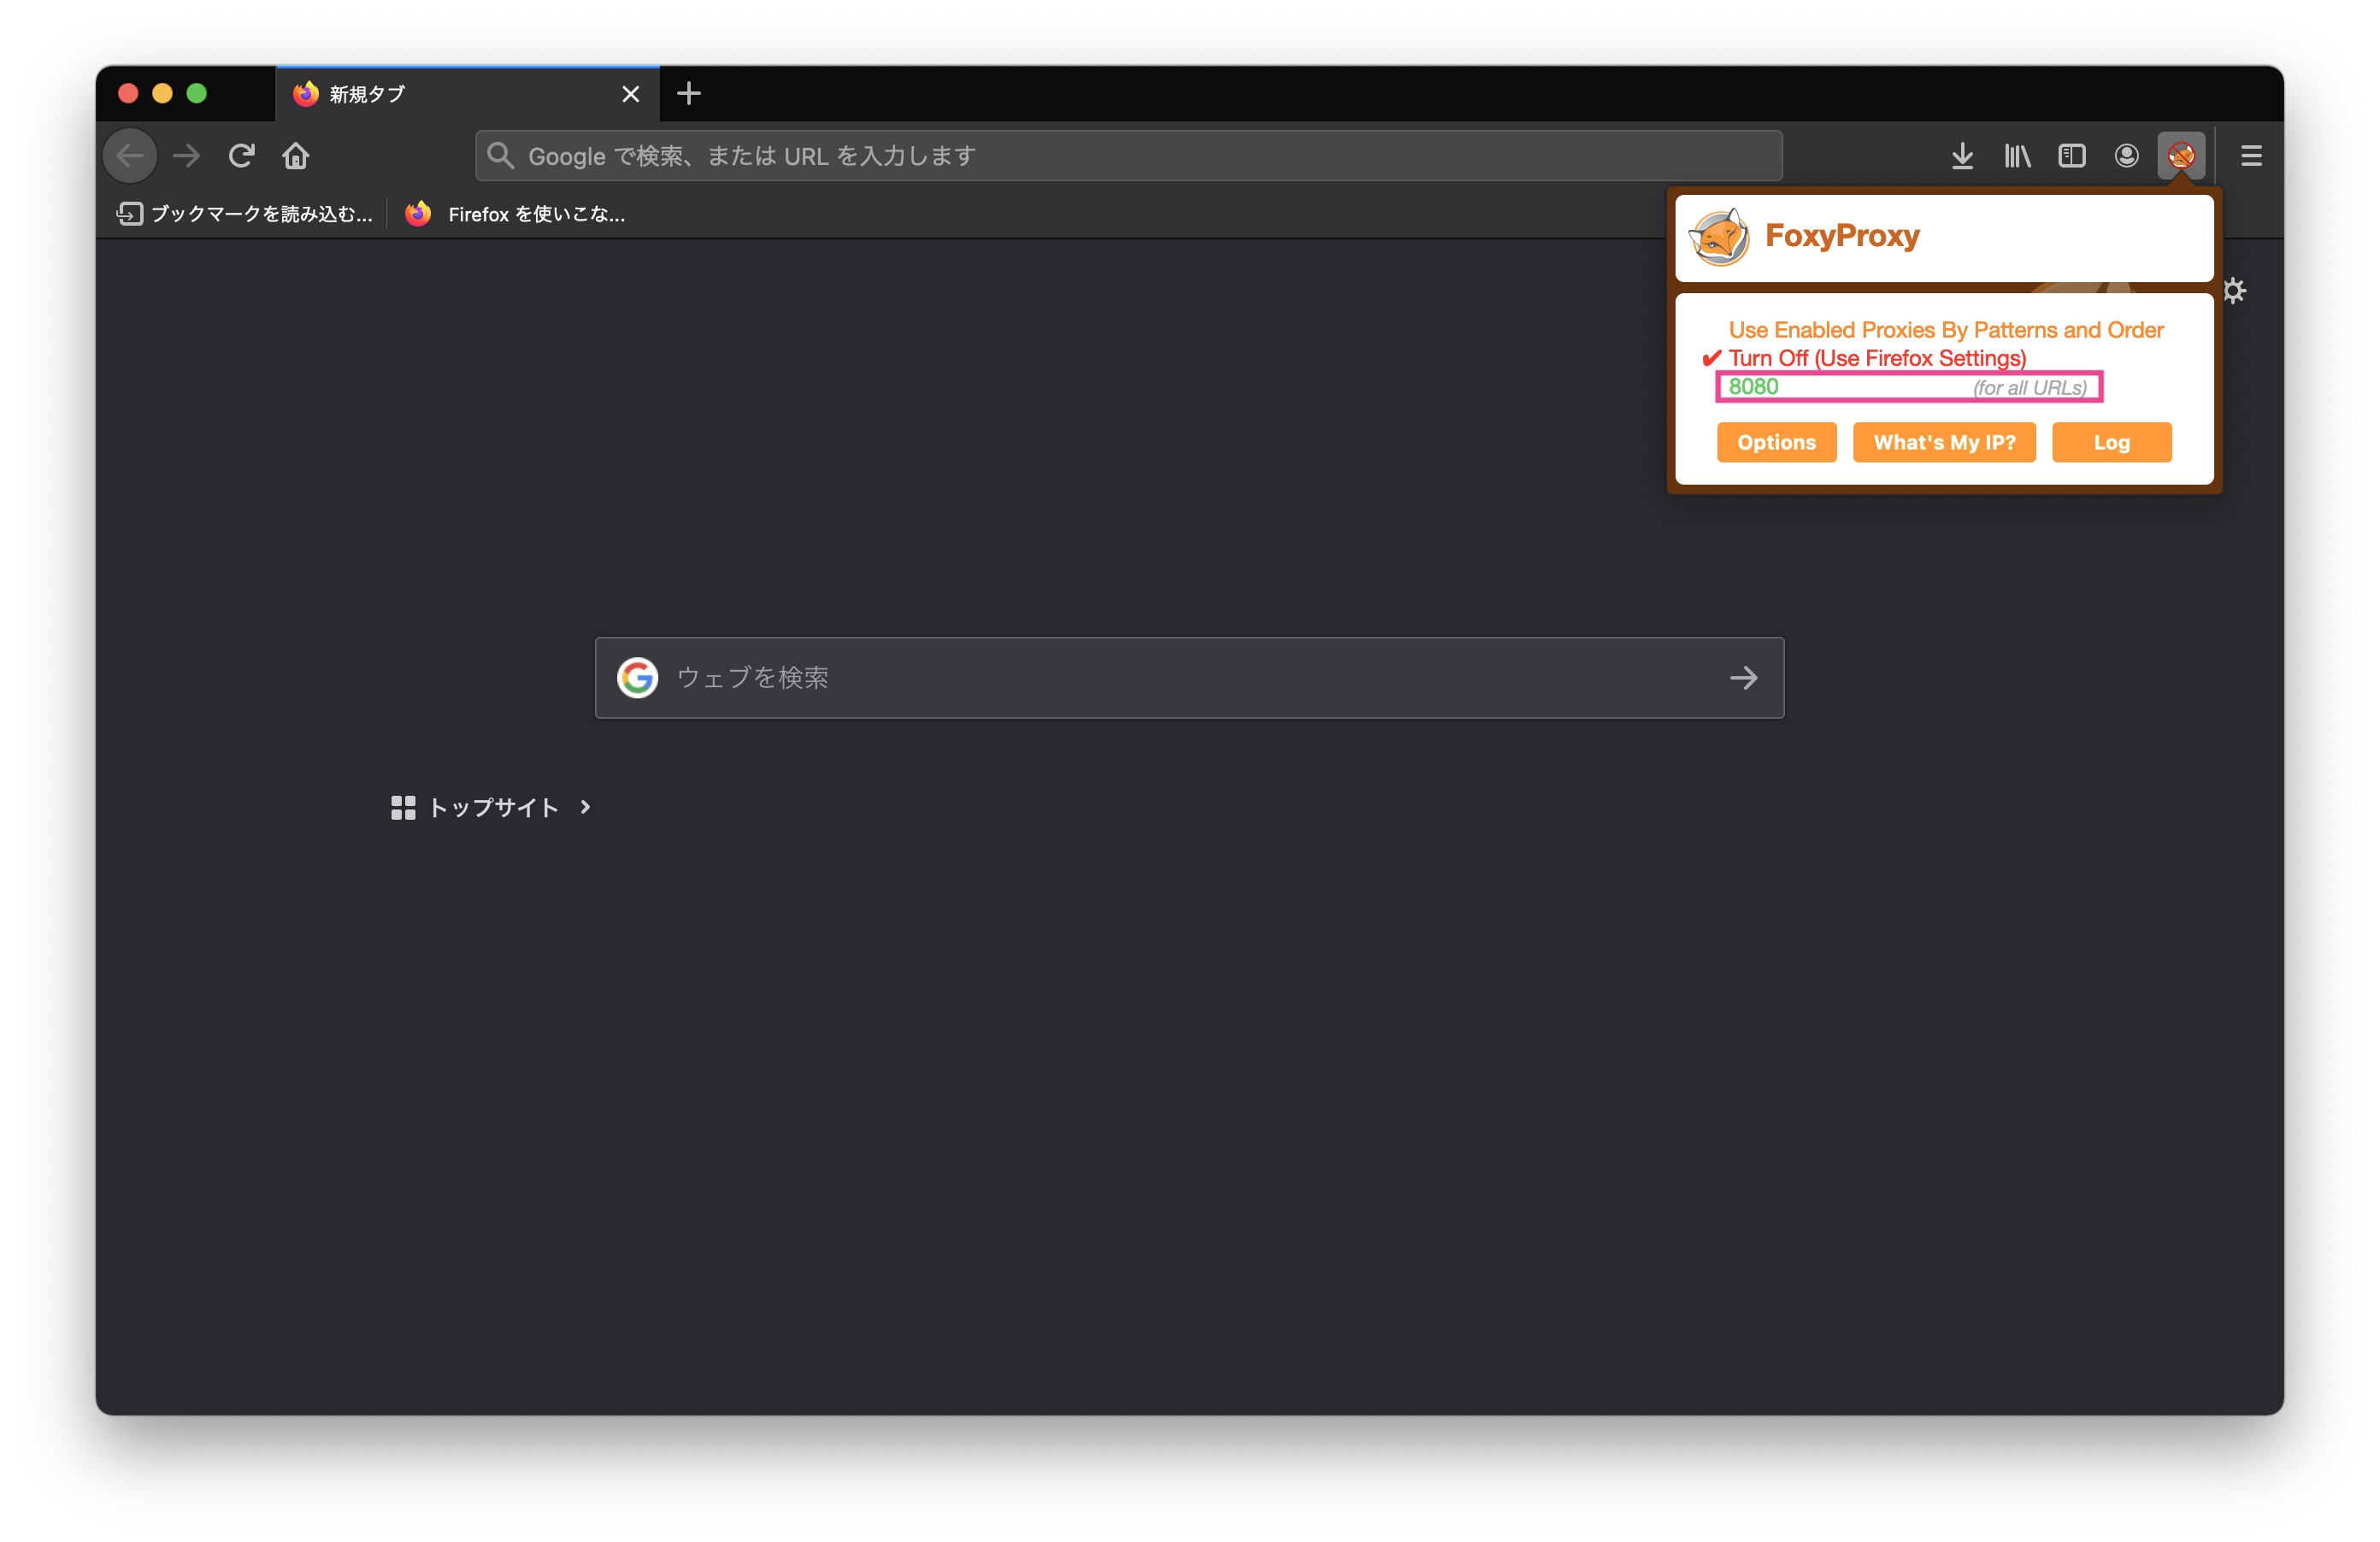Open the FoxyProxy Log
Screen dimensions: 2380x1542
pyautogui.click(x=2111, y=443)
